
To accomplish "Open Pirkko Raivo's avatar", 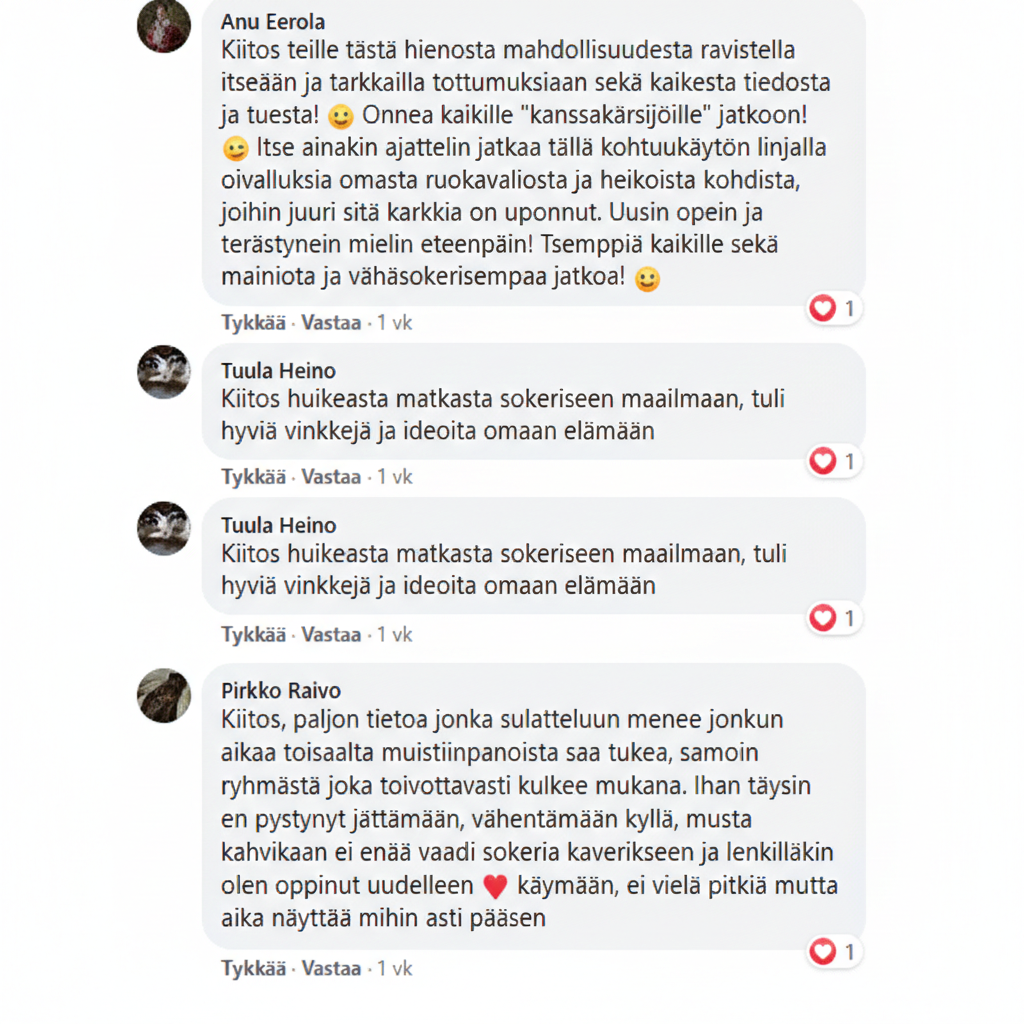I will (x=164, y=696).
